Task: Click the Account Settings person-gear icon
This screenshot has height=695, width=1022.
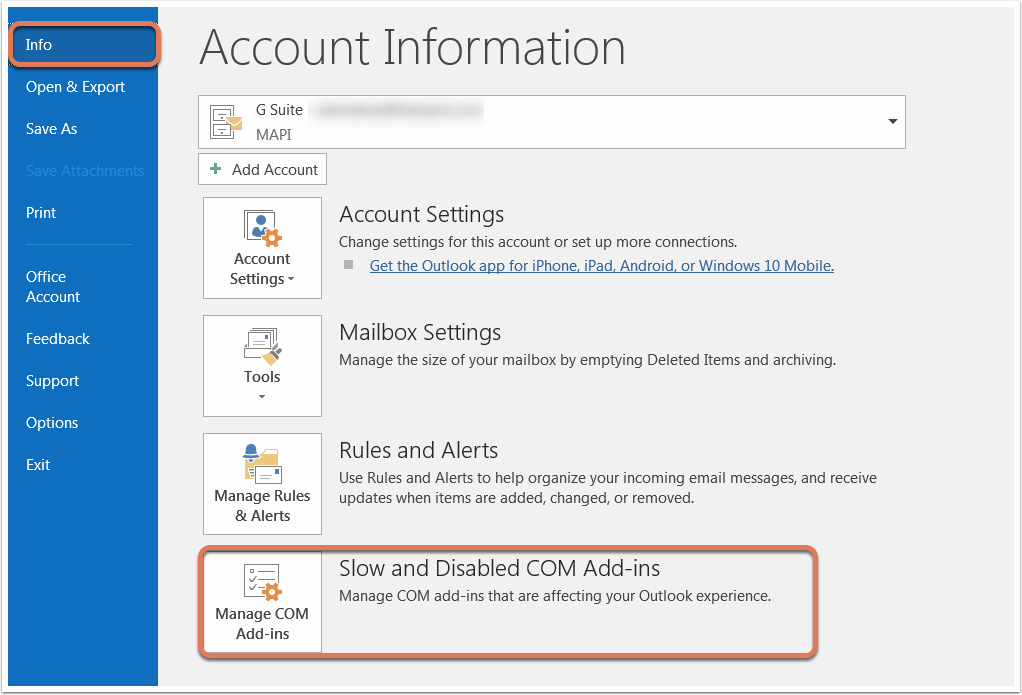Action: 263,228
